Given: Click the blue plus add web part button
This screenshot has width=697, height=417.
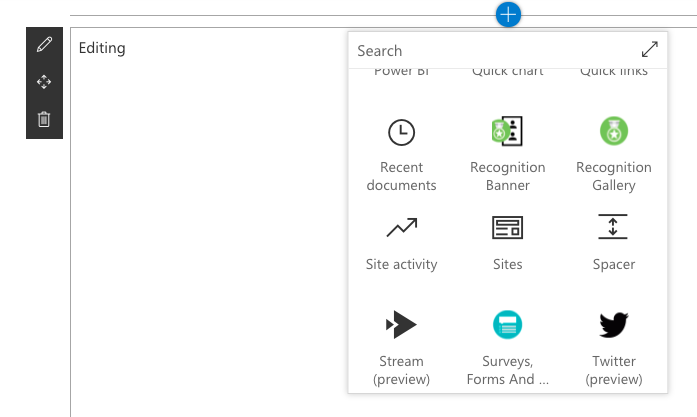Looking at the screenshot, I should pos(508,15).
